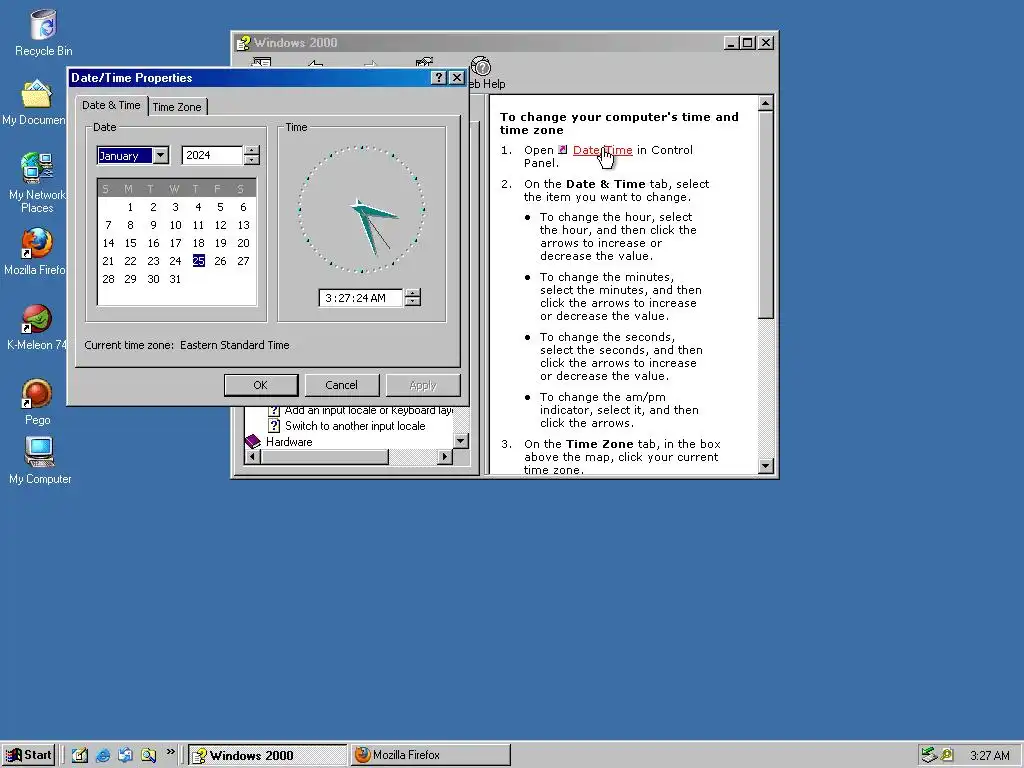The height and width of the screenshot is (768, 1024).
Task: Select highlighted day 25 in calendar
Action: [199, 261]
